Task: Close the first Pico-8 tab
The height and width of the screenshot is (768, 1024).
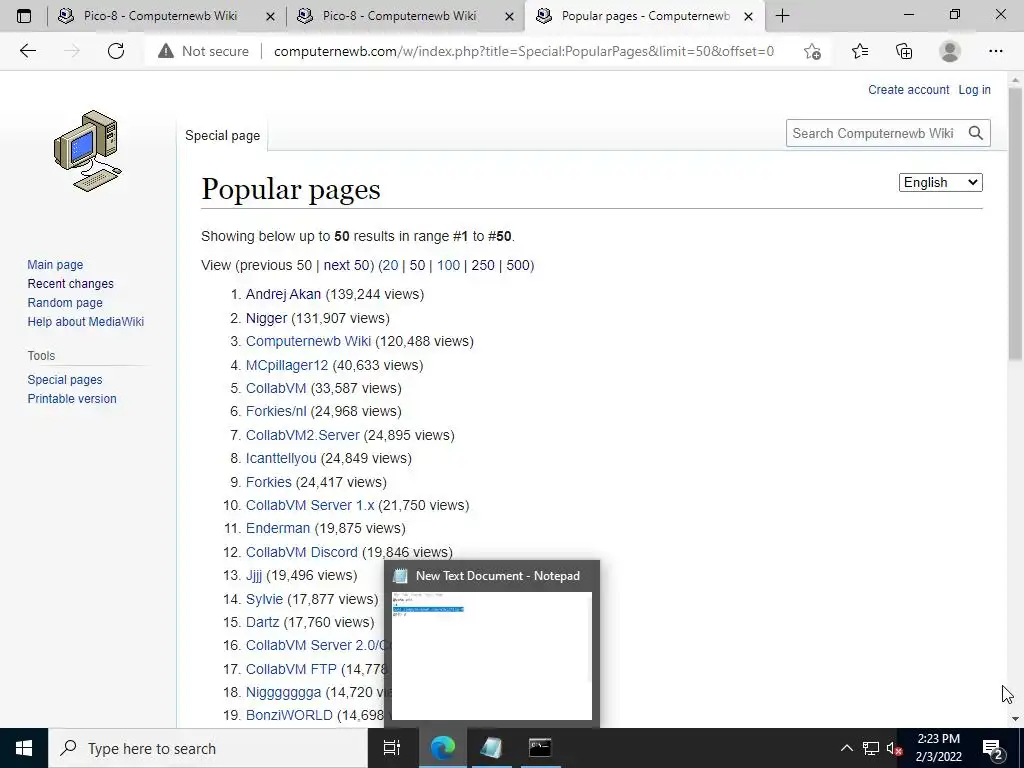Action: click(x=270, y=16)
